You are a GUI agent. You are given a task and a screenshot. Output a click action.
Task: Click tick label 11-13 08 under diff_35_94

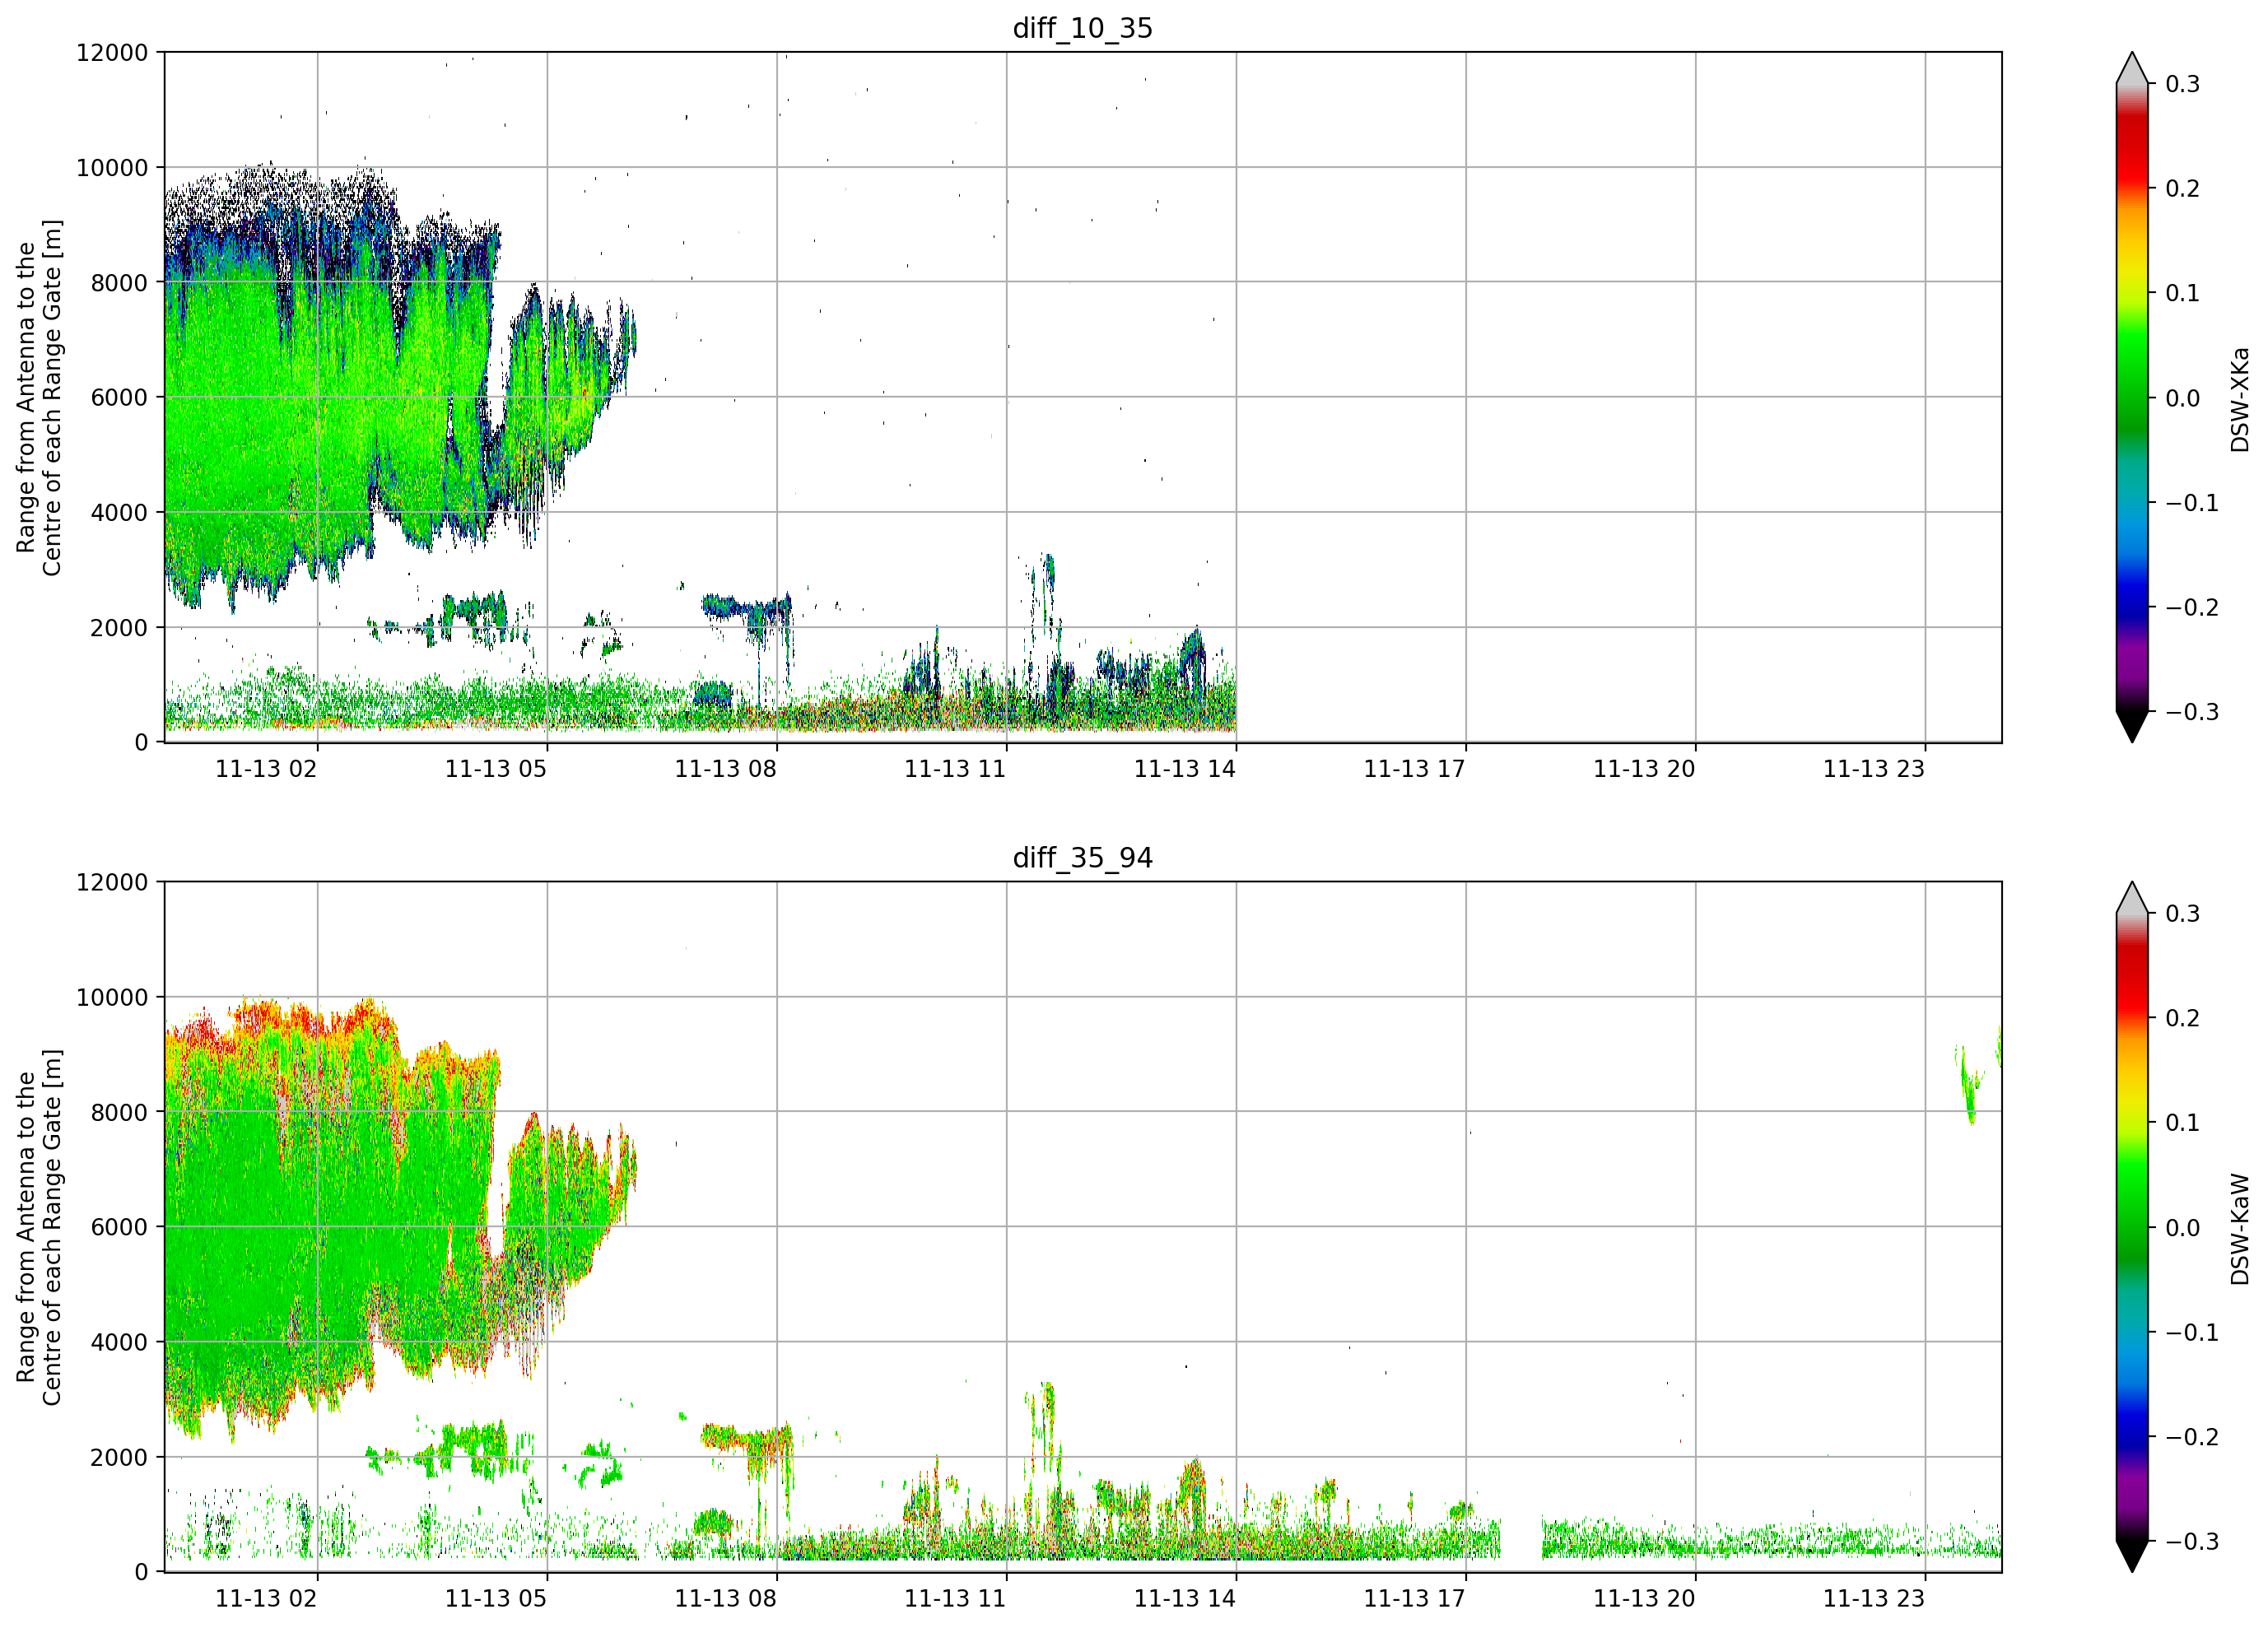tap(726, 1599)
